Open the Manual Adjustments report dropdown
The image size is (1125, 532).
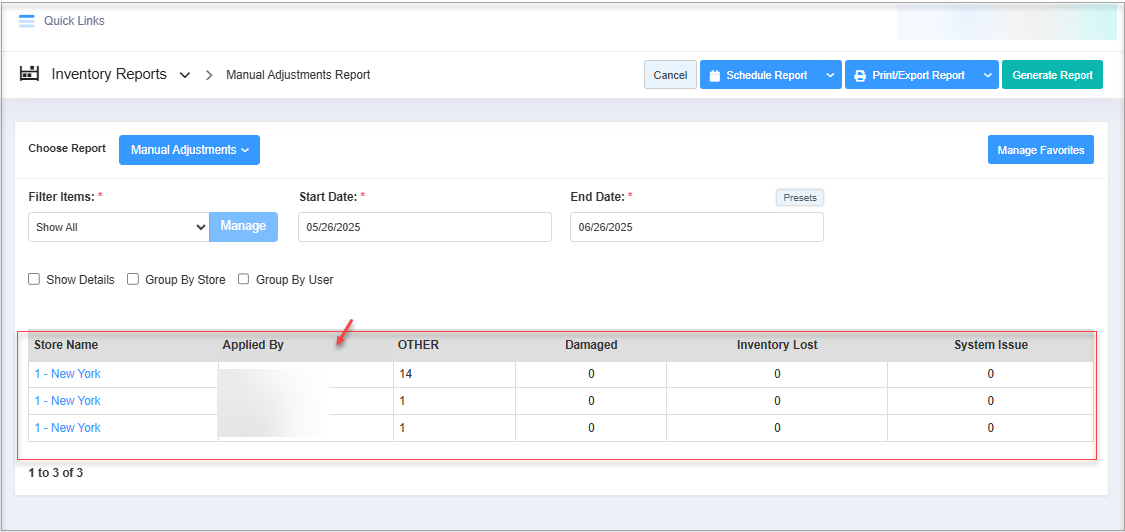coord(189,150)
